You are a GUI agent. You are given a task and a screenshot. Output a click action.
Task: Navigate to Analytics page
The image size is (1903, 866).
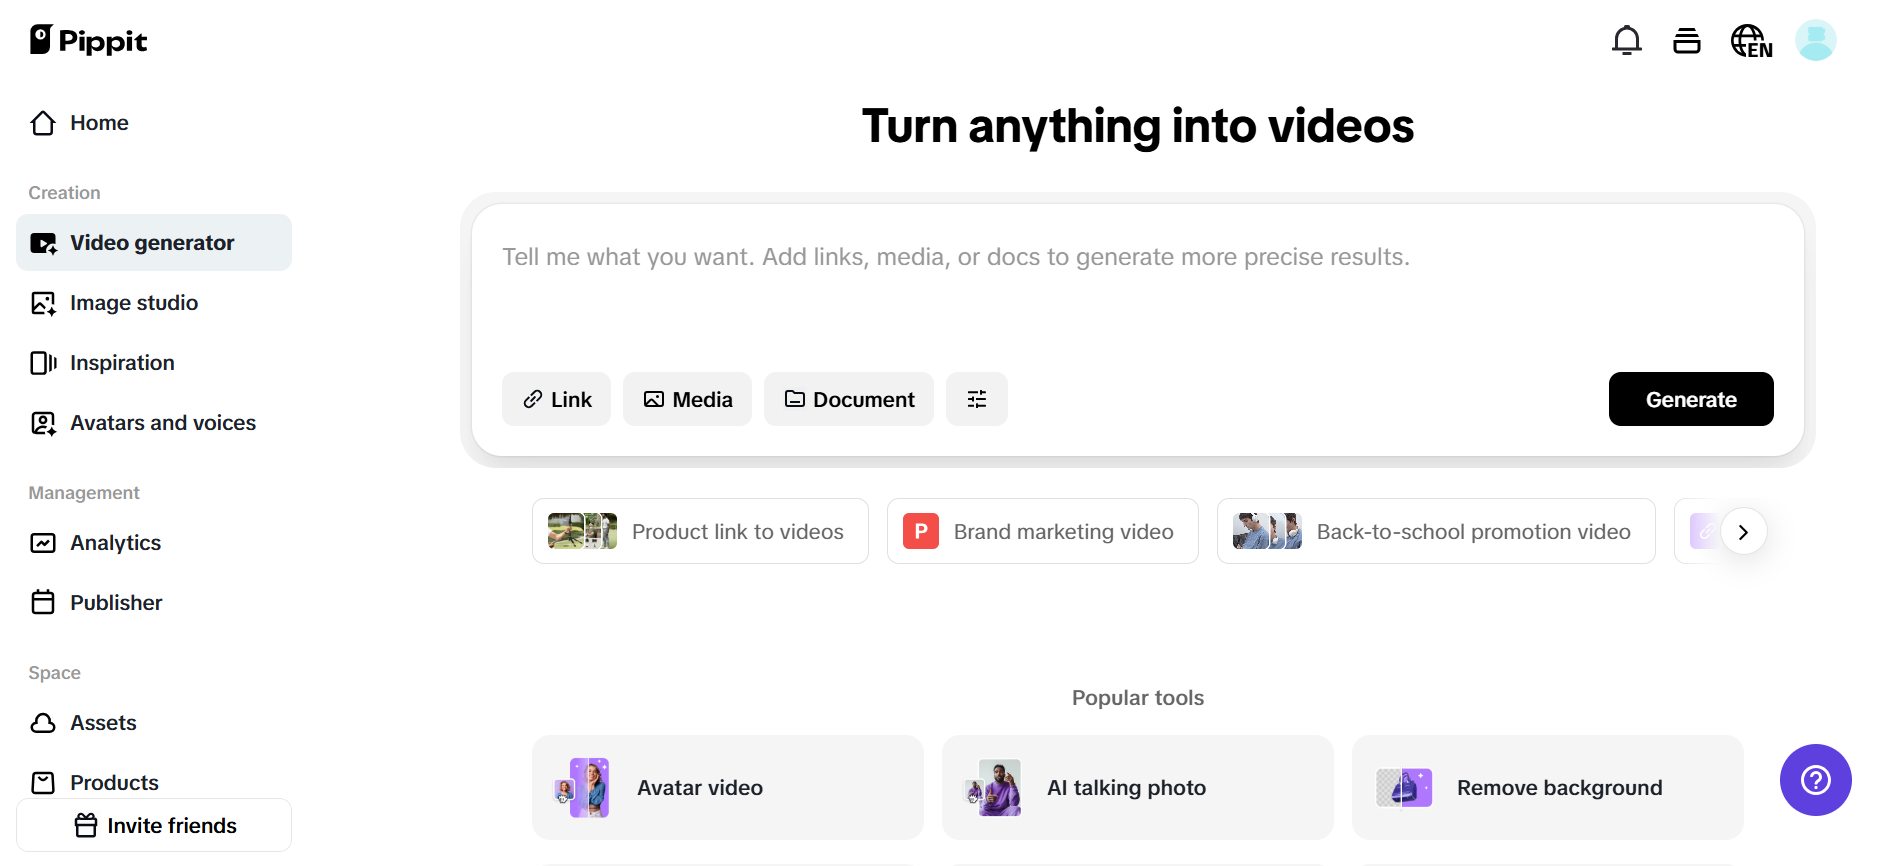[x=115, y=543]
